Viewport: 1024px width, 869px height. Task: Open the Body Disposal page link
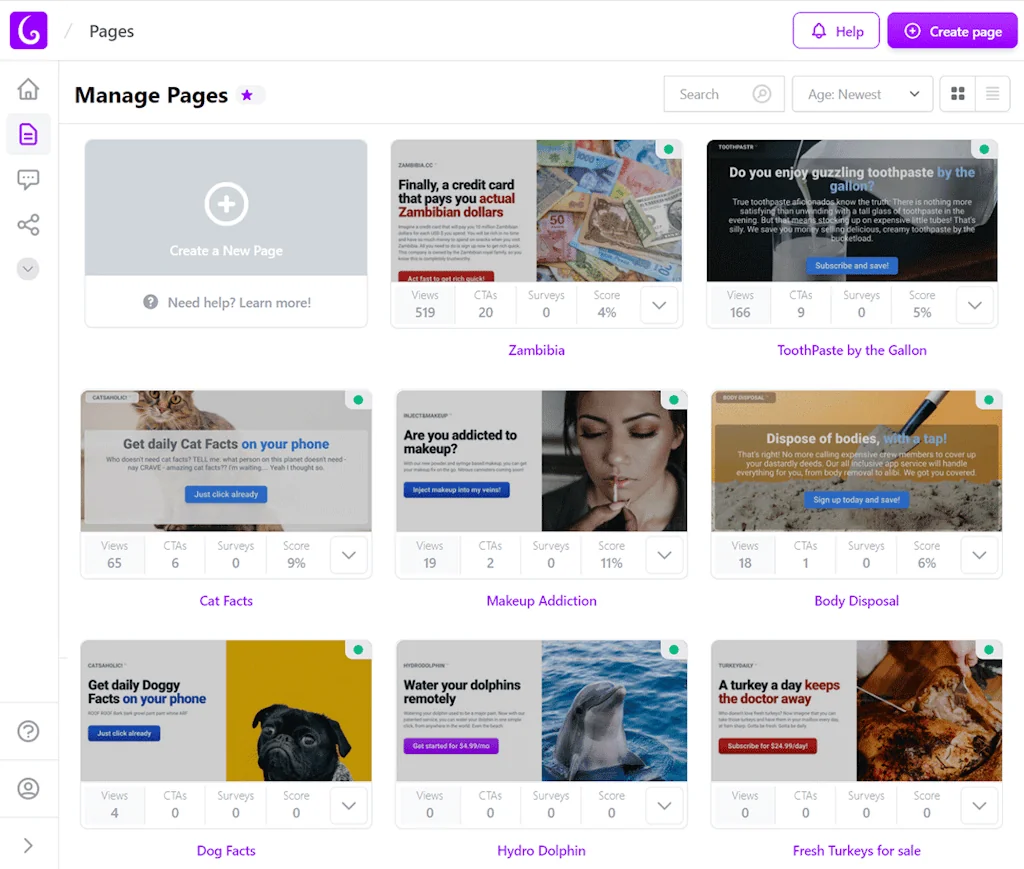856,601
